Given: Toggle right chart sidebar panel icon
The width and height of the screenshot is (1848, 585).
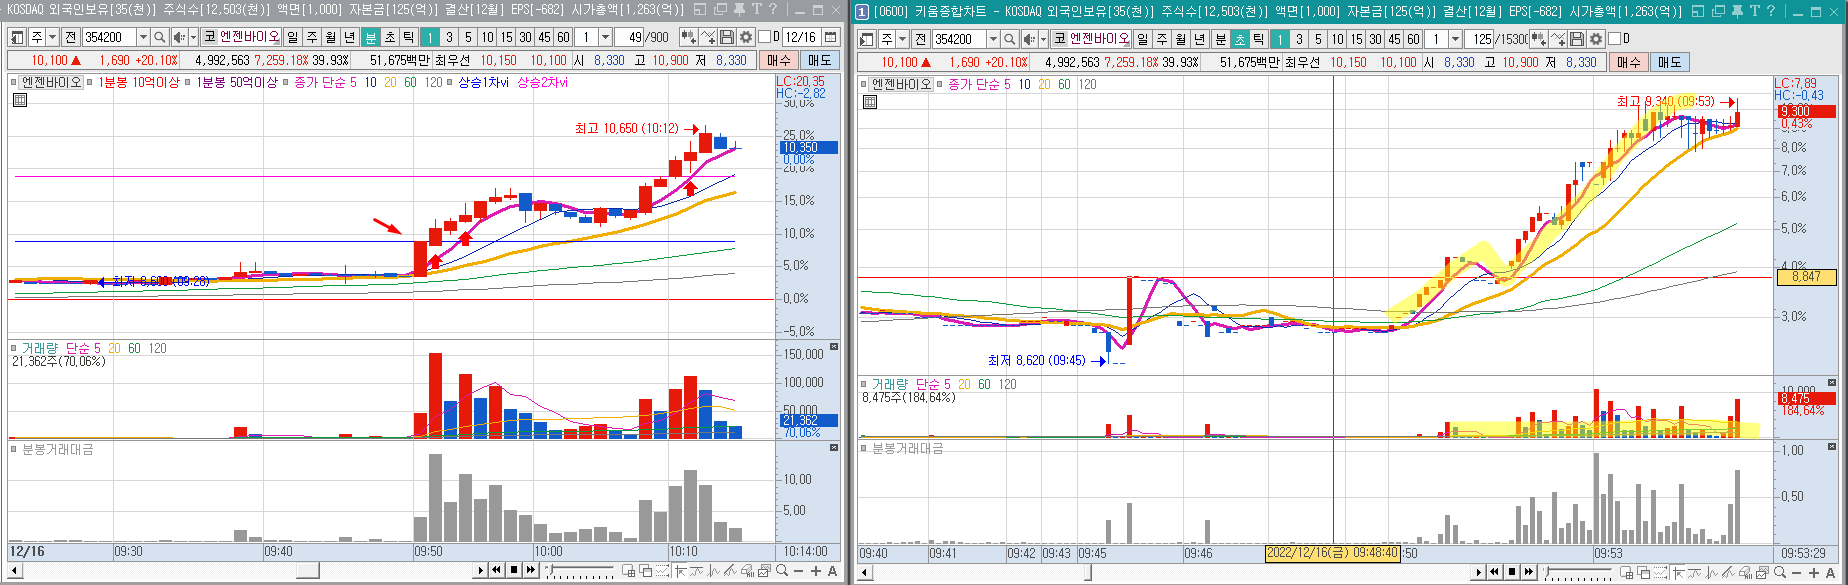Looking at the screenshot, I should [x=868, y=38].
